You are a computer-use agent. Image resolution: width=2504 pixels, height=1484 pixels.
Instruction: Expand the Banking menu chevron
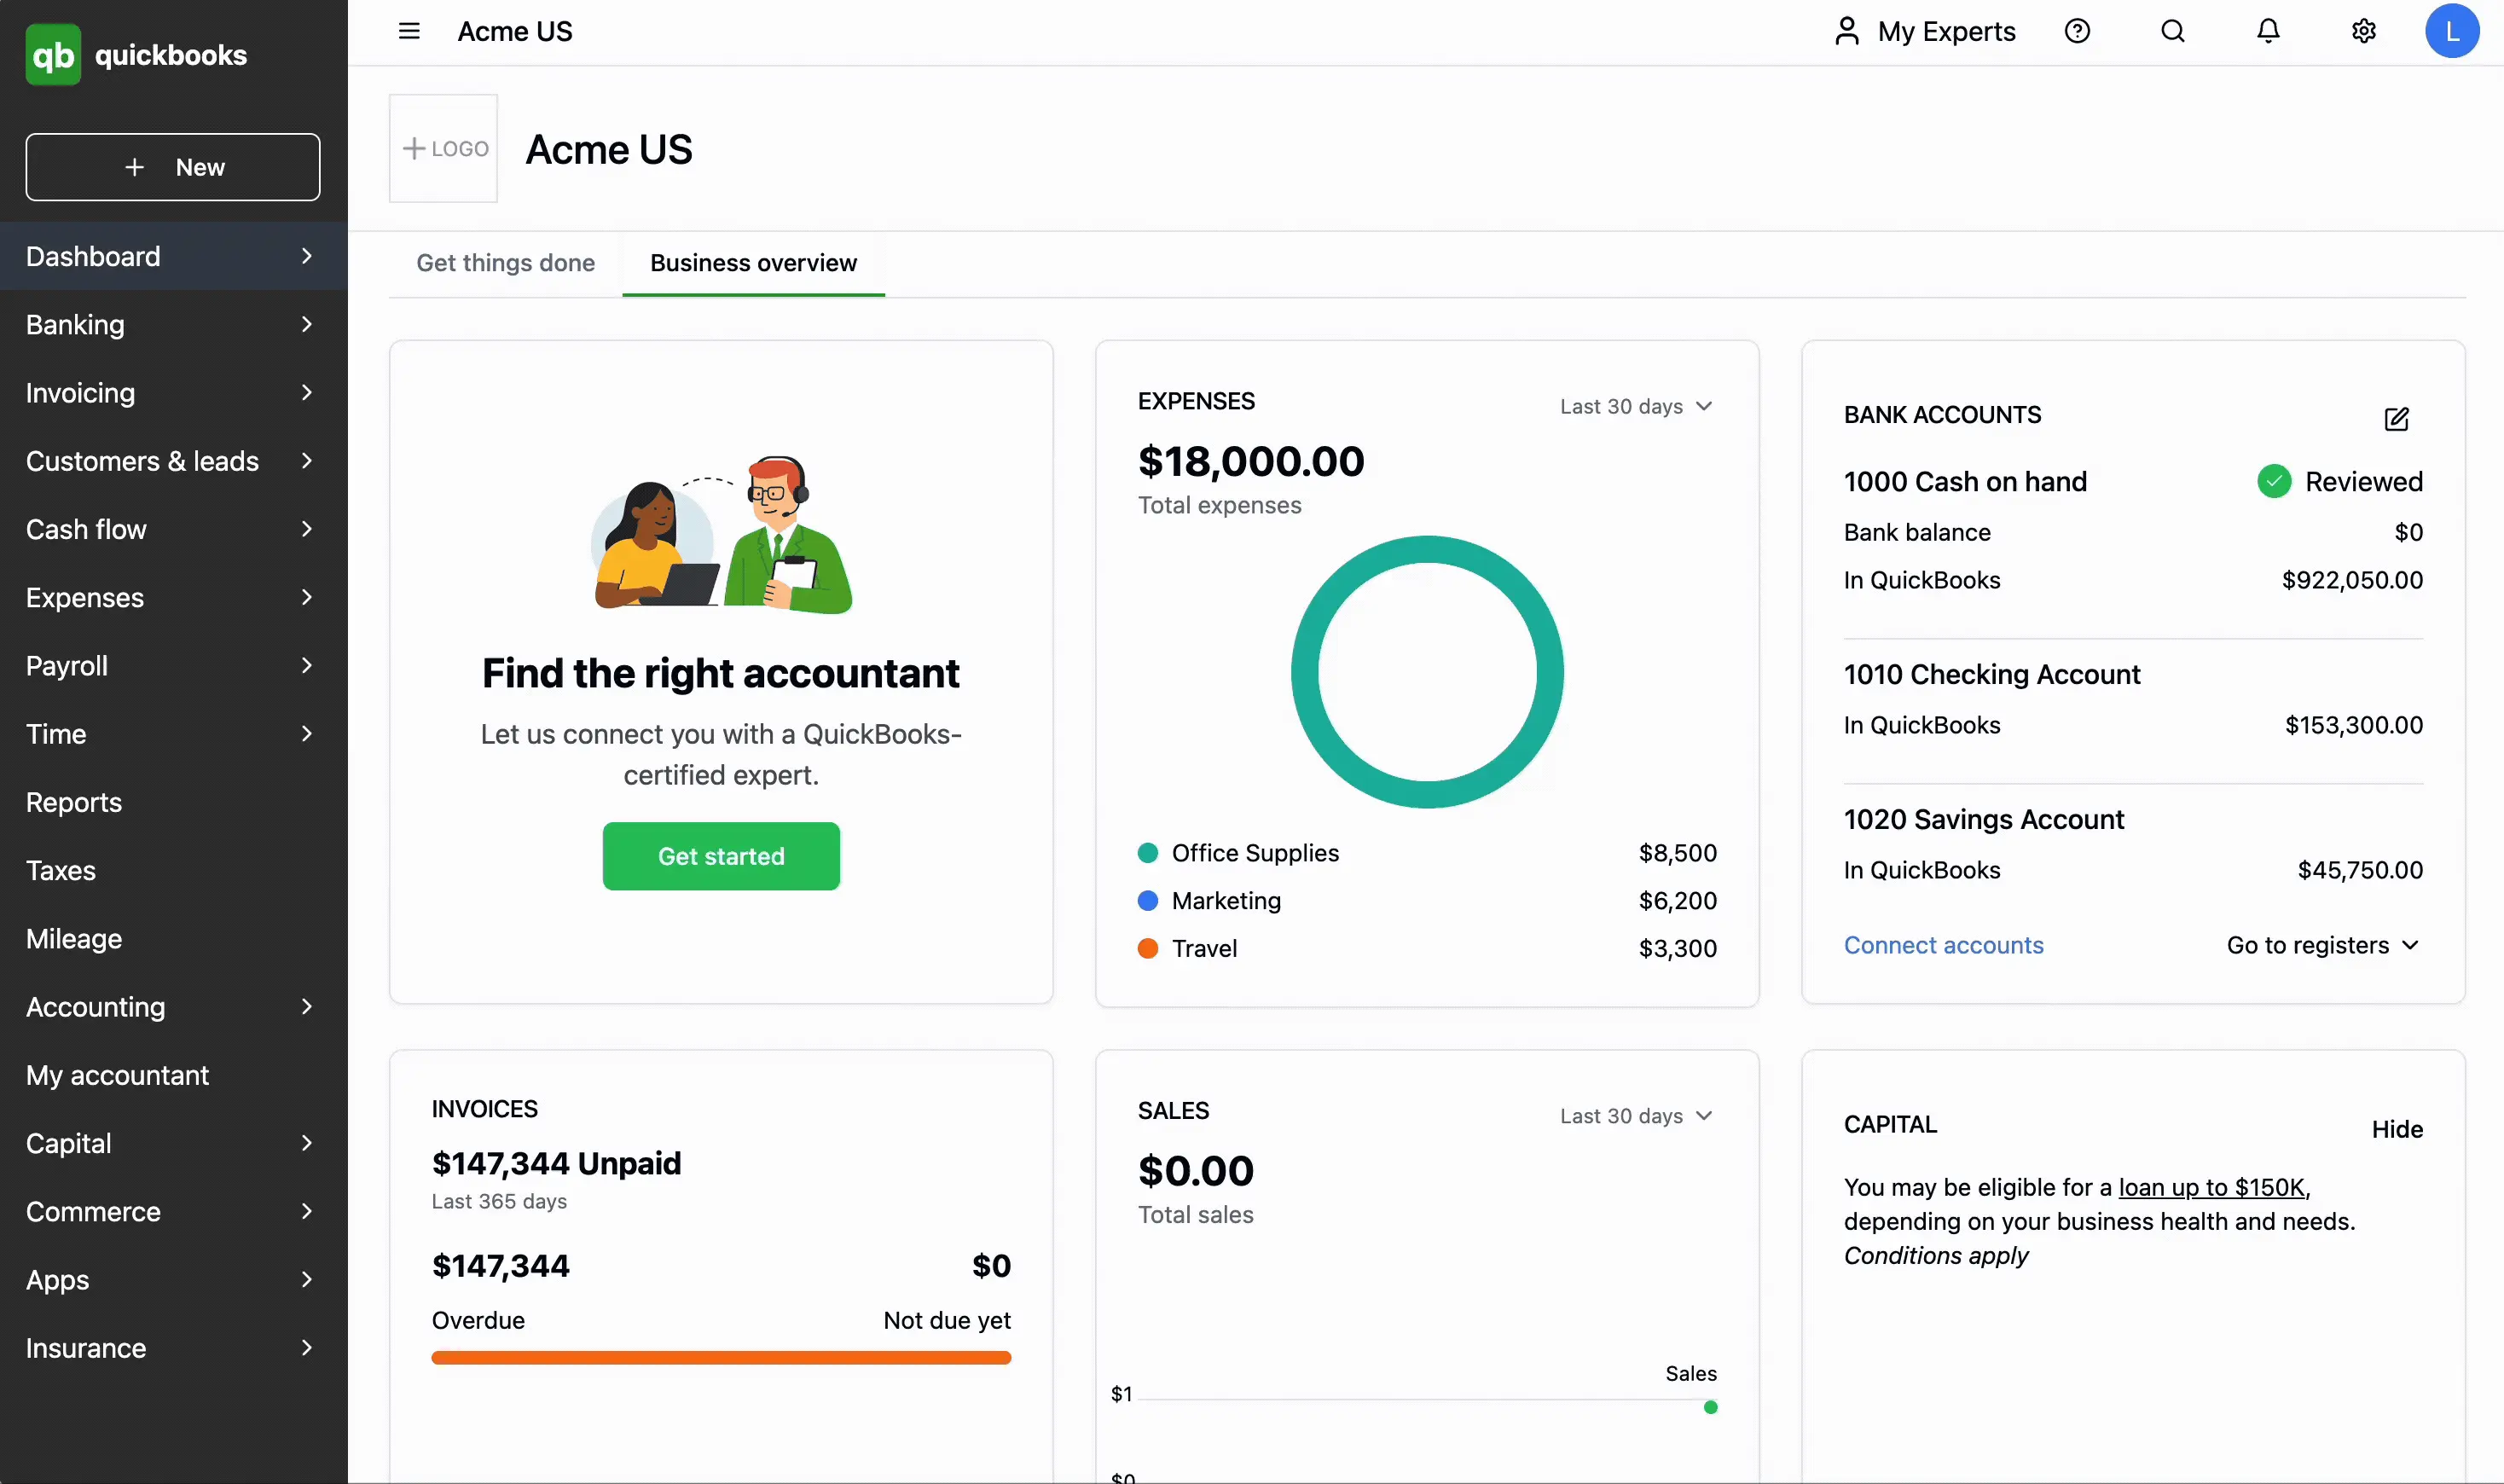pyautogui.click(x=307, y=324)
